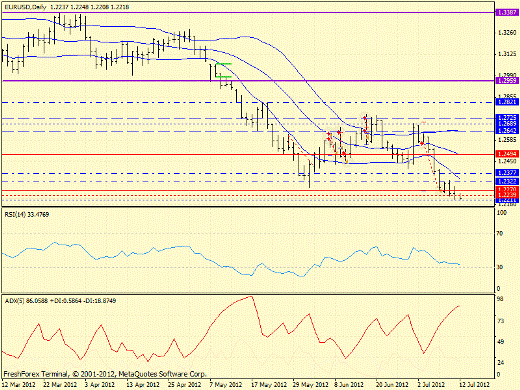Click the 7 May 2012 date label

coord(225,385)
